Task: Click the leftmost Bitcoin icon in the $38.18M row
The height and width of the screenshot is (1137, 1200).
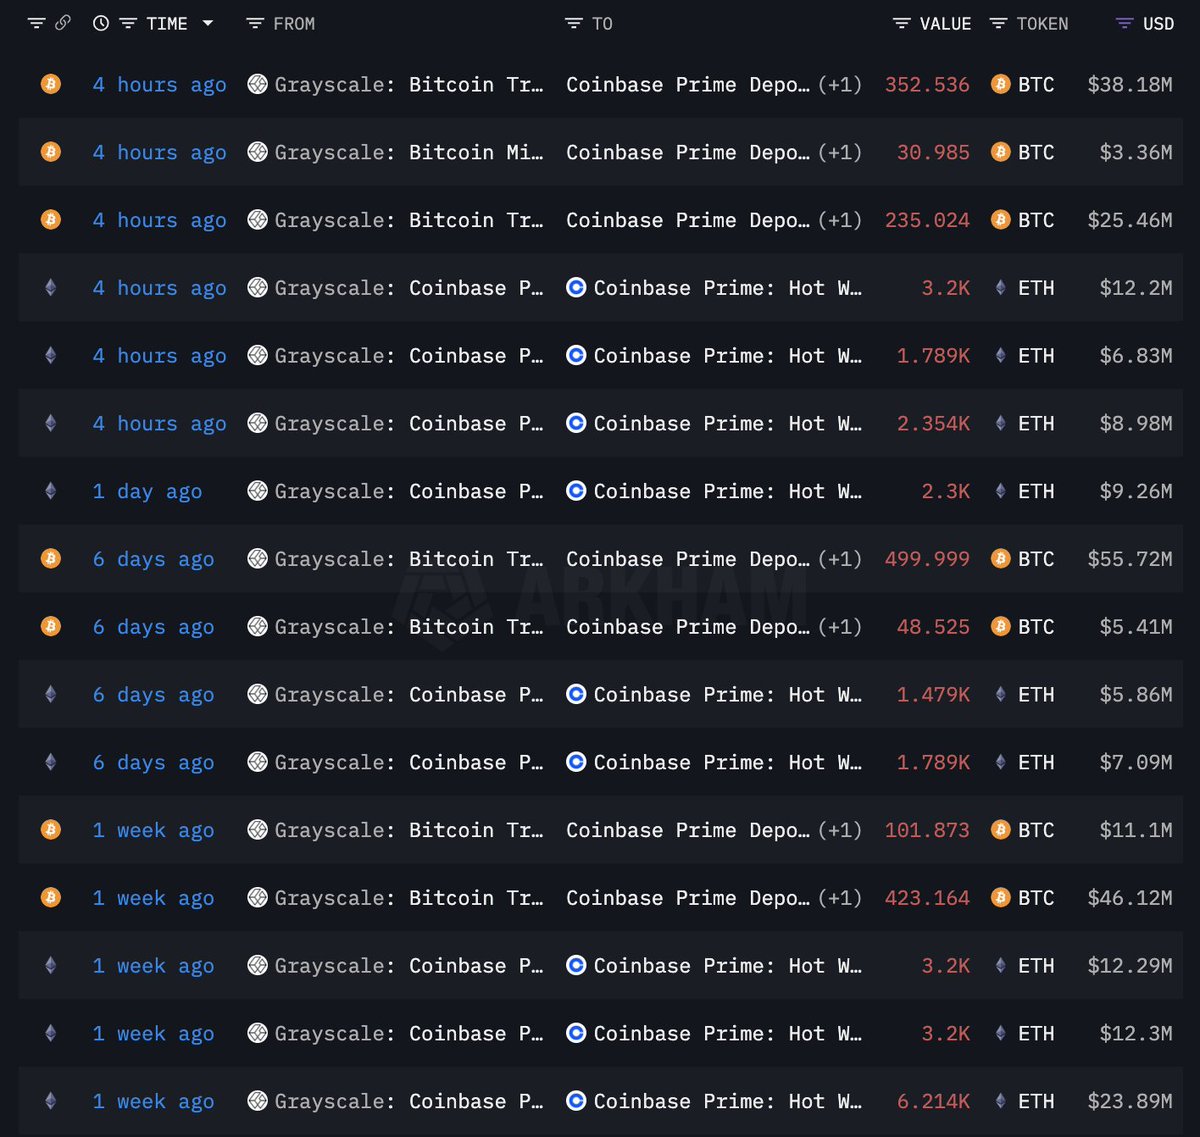Action: click(50, 84)
